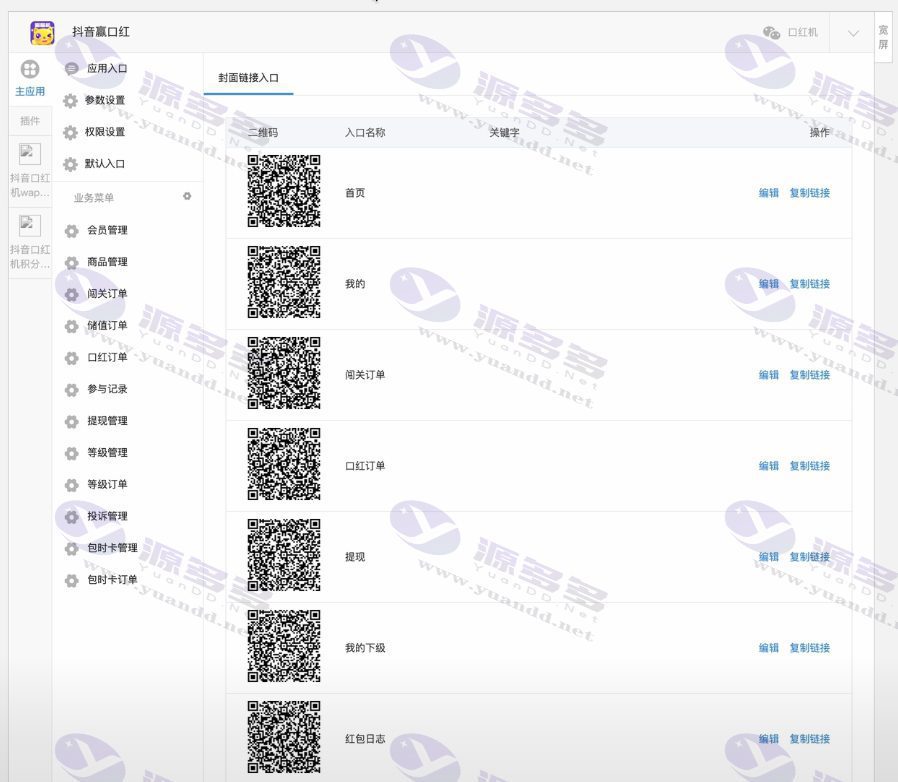Click the WeChat icon beside 口红机
The width and height of the screenshot is (898, 782).
[x=771, y=33]
